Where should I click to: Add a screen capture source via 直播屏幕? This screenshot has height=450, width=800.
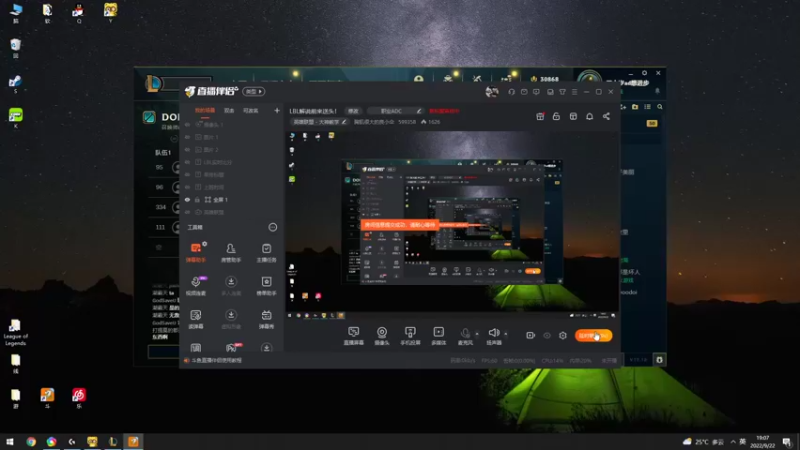pos(354,336)
